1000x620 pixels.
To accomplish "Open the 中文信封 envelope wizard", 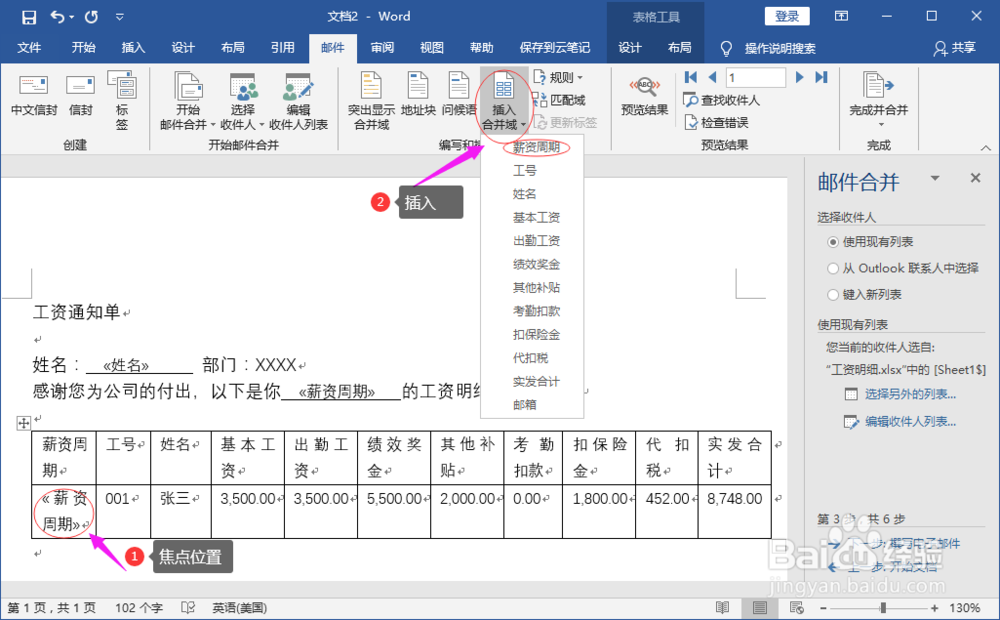I will coord(34,94).
